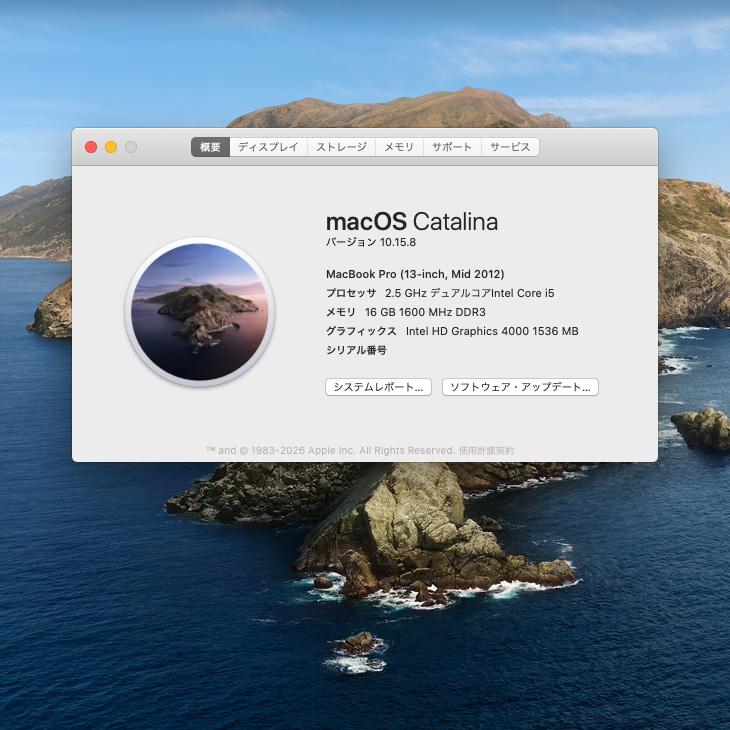Minimize window with the yellow button
This screenshot has width=730, height=730.
point(111,147)
